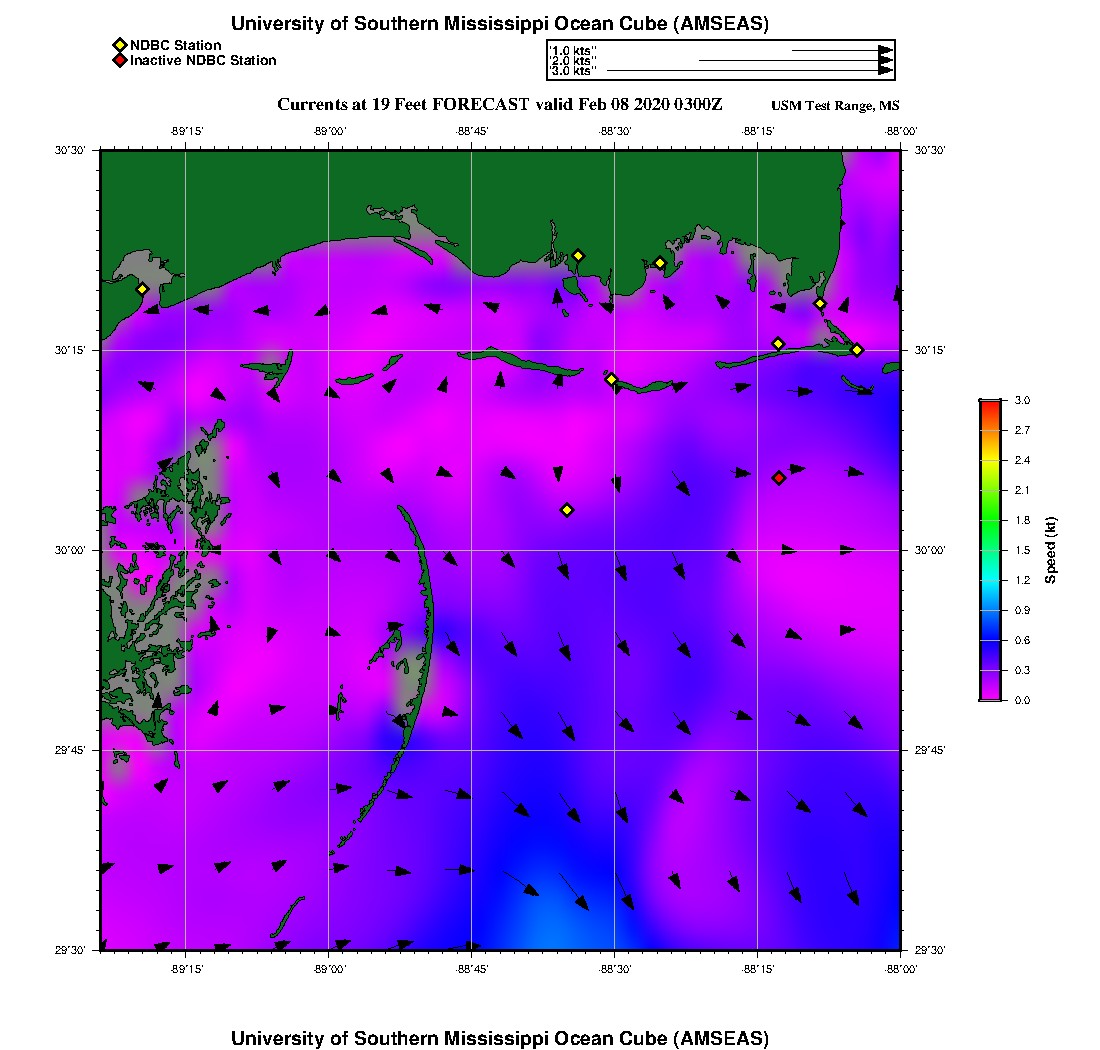
Task: Click the 'Currents at 19 Feet FORECAST' heading
Action: point(499,105)
